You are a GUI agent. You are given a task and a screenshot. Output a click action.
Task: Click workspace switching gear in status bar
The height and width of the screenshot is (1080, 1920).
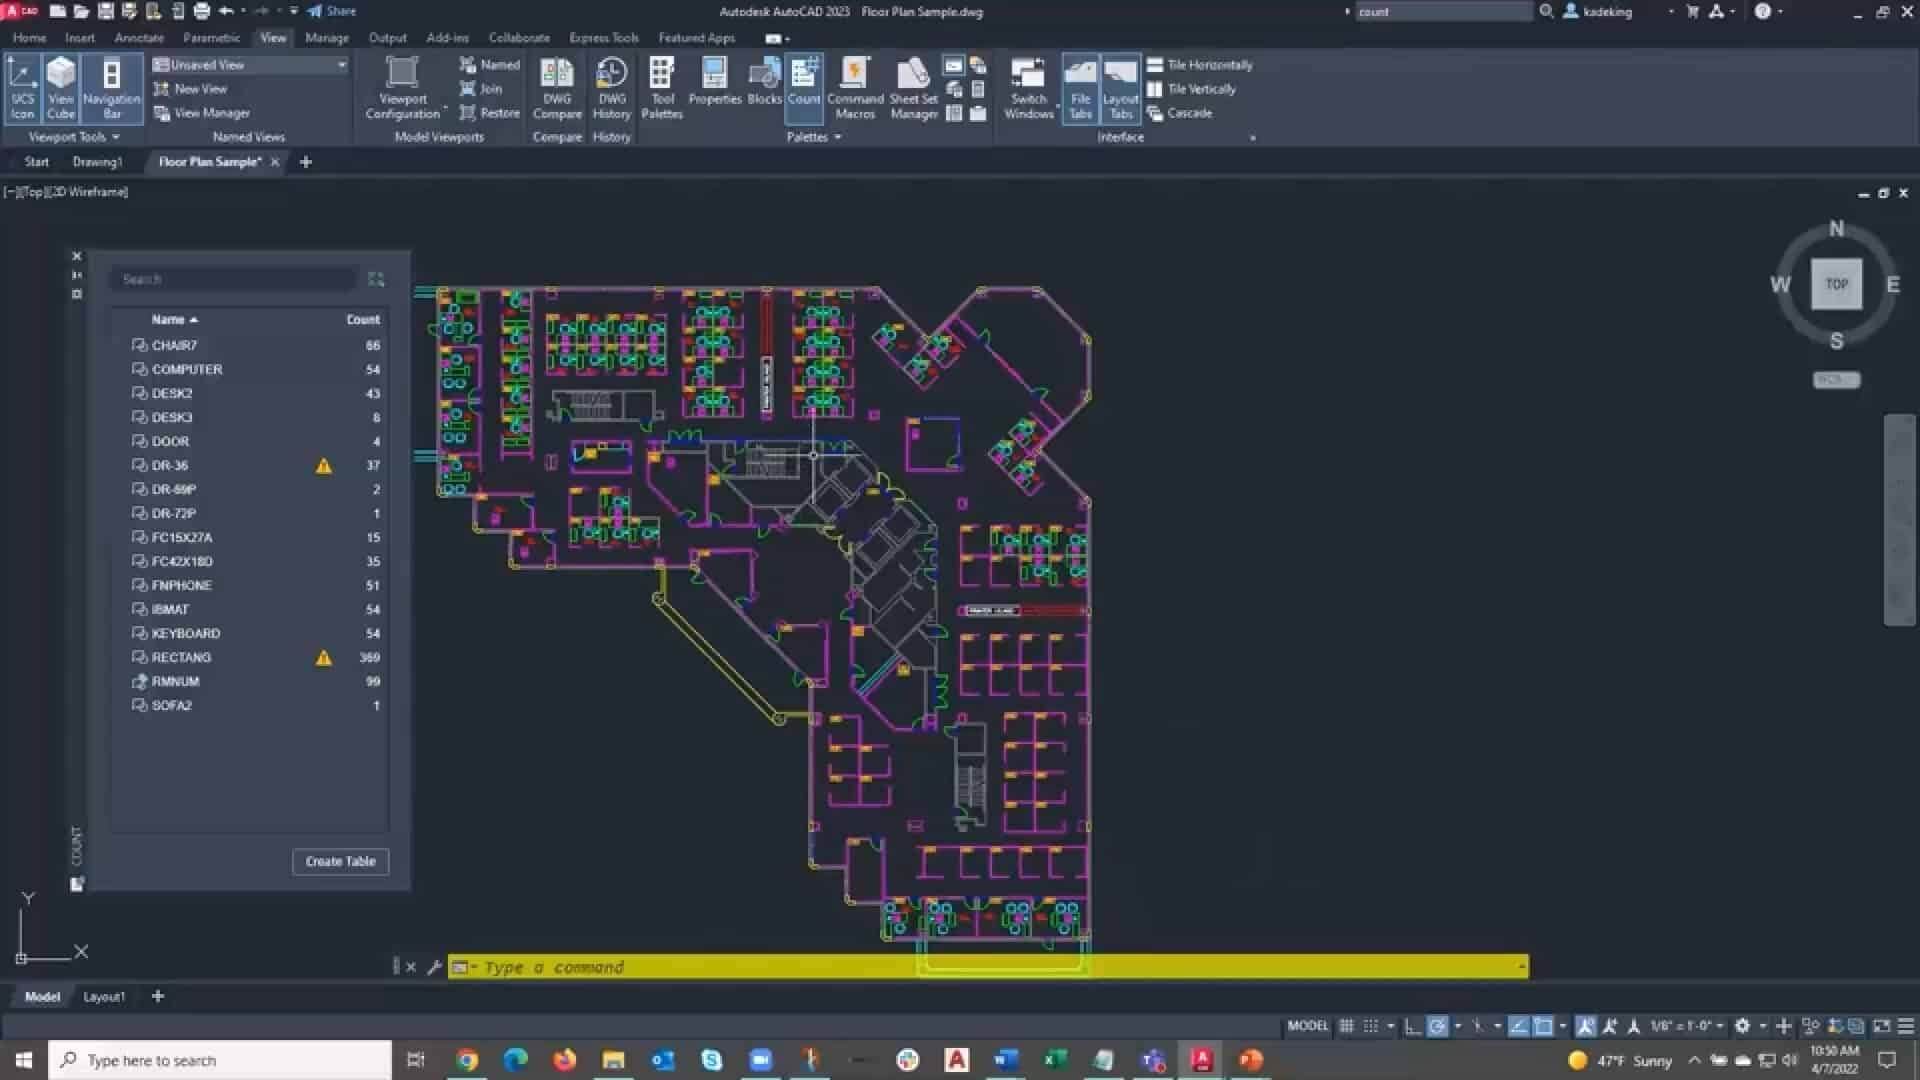click(x=1742, y=1026)
